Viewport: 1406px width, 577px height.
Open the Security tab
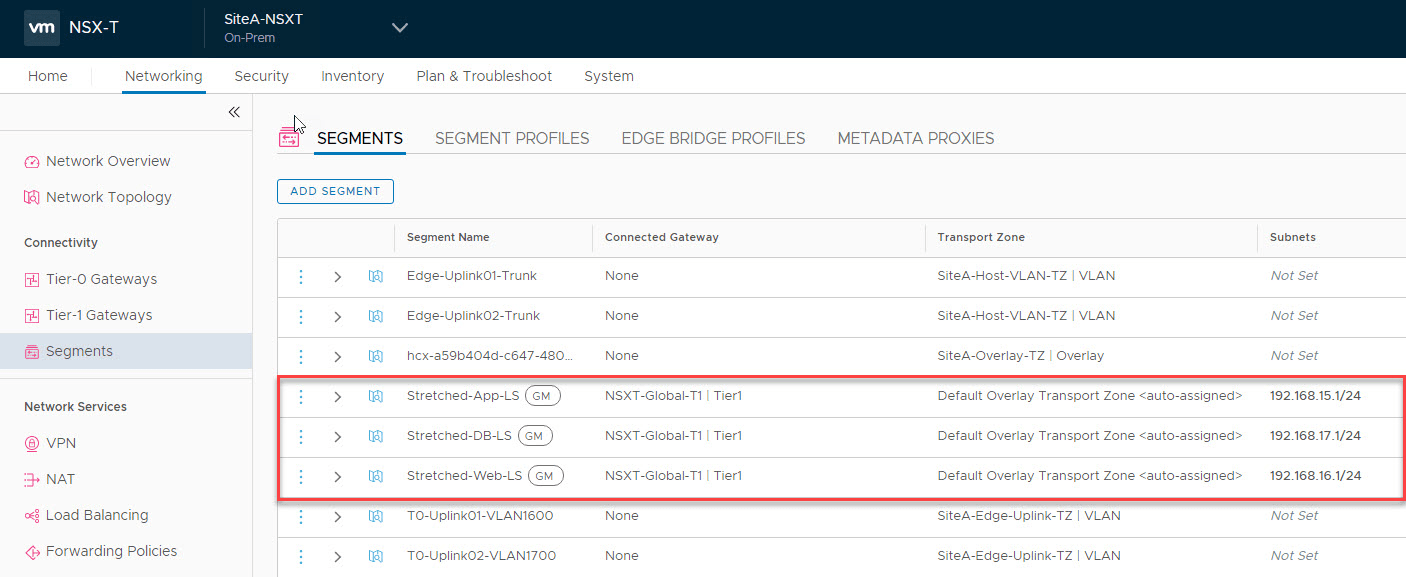(x=261, y=76)
